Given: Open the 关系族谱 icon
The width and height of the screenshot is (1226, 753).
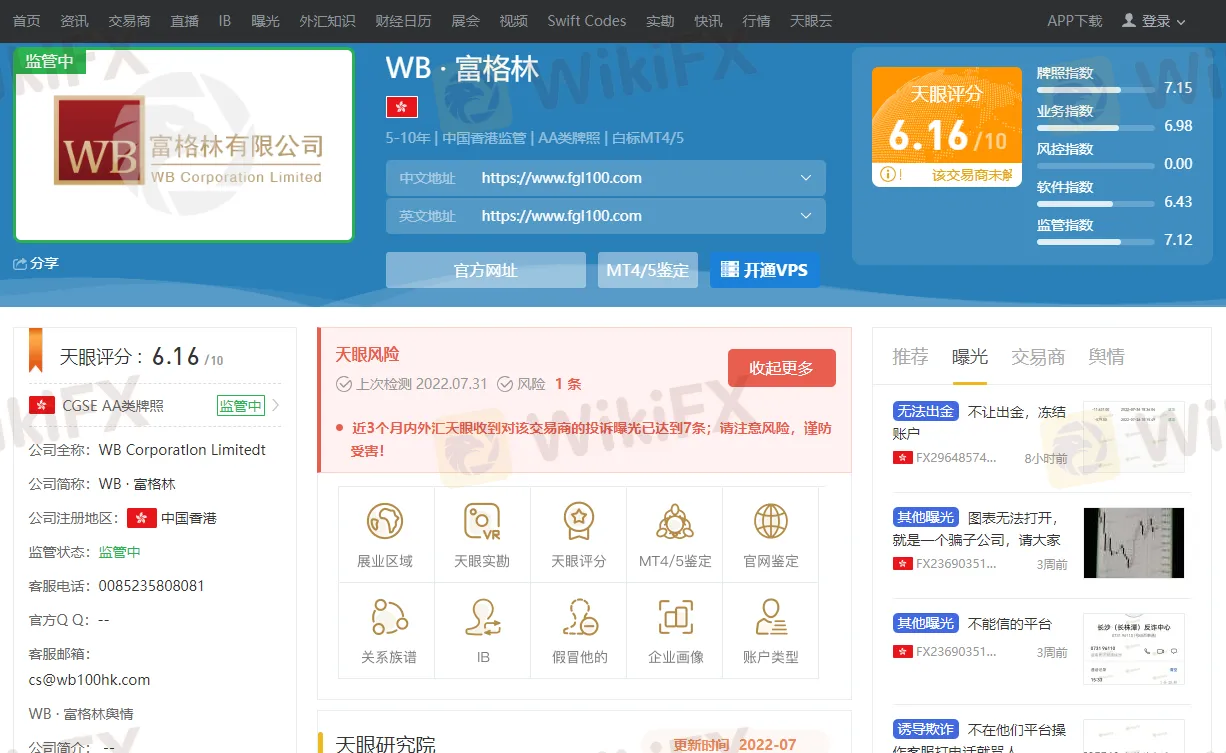Looking at the screenshot, I should click(x=389, y=617).
